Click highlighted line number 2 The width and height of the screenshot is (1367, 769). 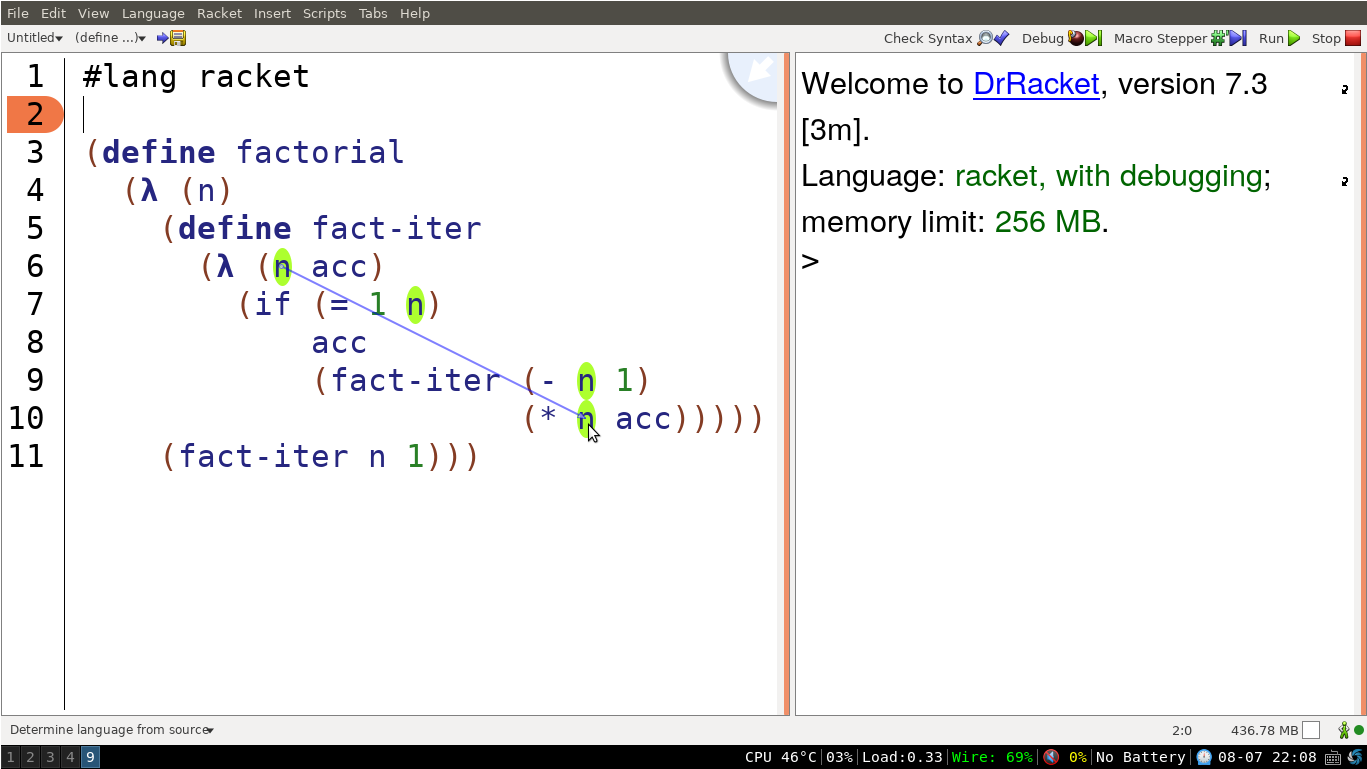point(34,115)
